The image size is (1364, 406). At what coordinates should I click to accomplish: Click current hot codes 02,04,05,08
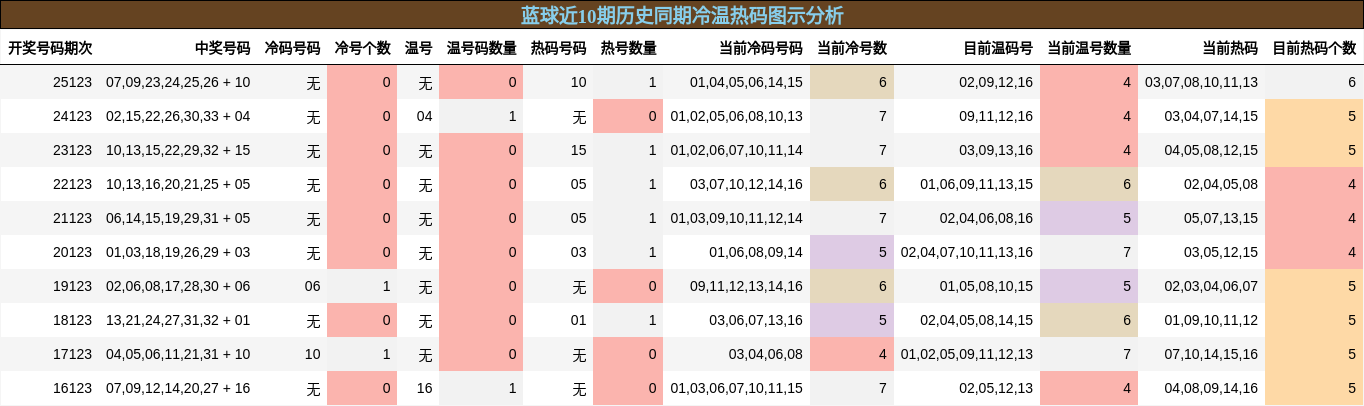tap(1221, 184)
